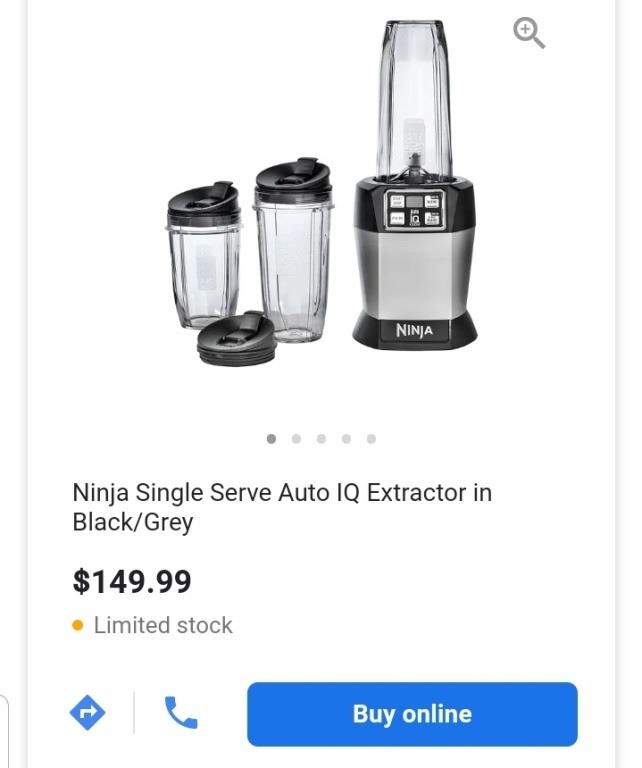Click the blender's Auto IQ control panel
Viewport: 642px width, 768px height.
click(x=415, y=209)
